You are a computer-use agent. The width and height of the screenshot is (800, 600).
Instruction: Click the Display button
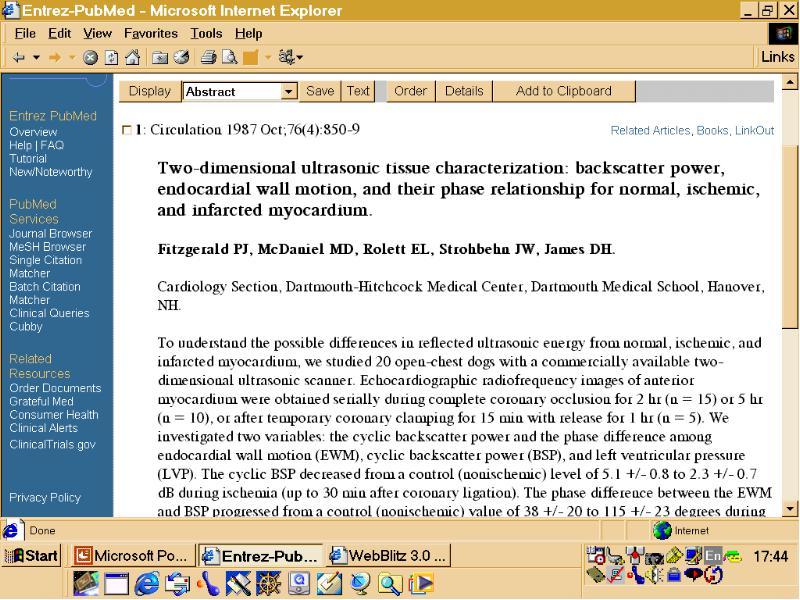149,91
